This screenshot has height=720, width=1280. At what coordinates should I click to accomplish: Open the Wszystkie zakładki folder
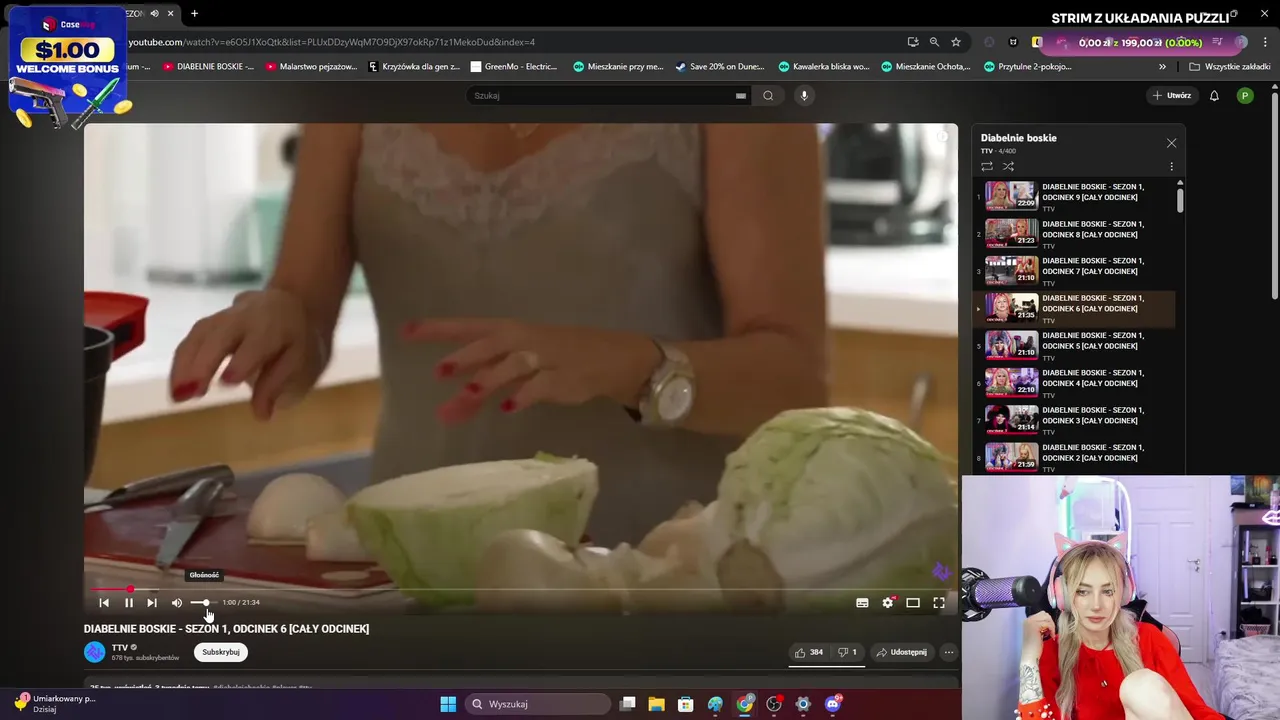click(x=1230, y=67)
